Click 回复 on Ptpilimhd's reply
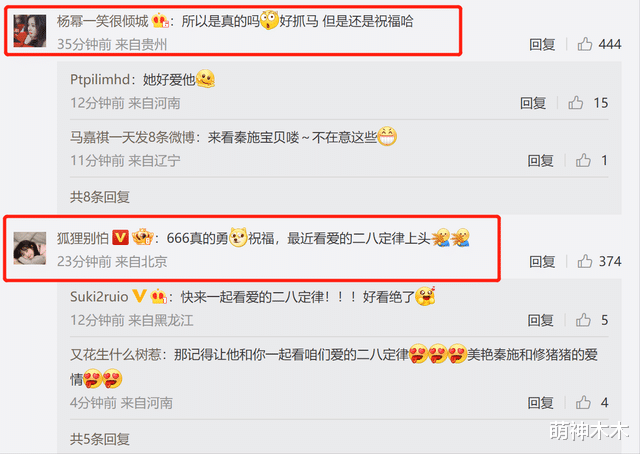 pyautogui.click(x=533, y=103)
